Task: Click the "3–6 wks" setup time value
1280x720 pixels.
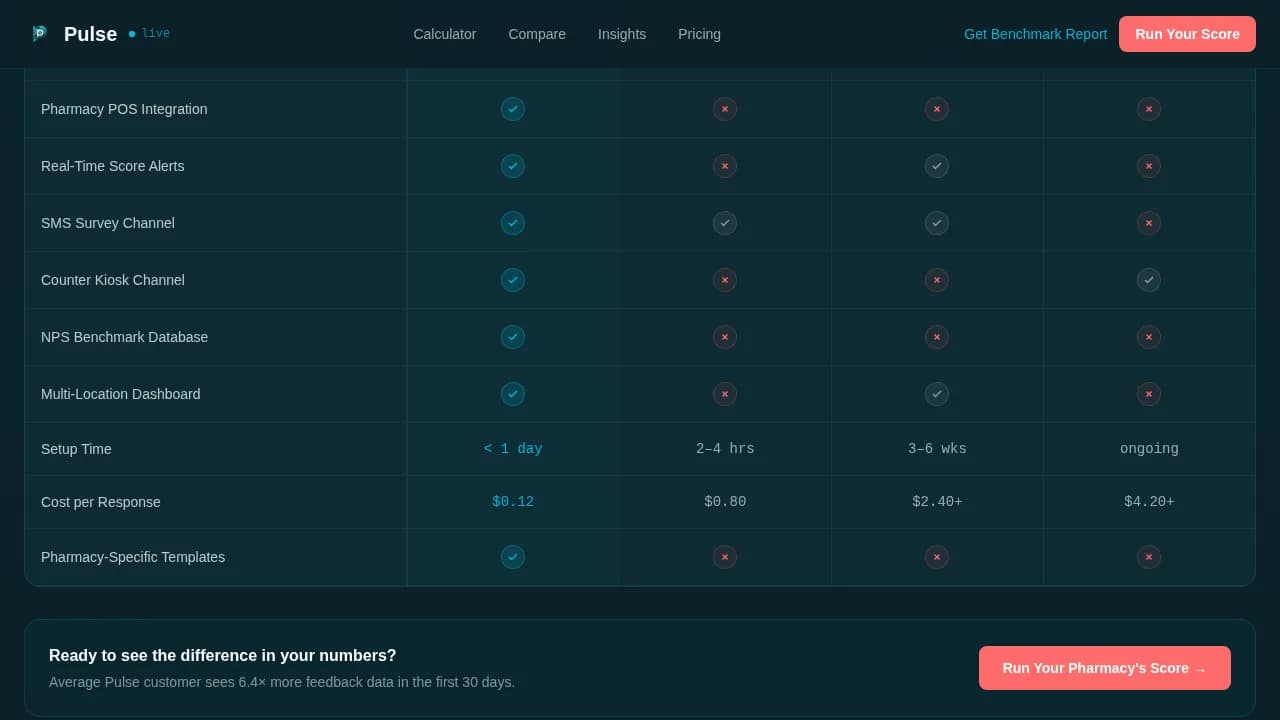Action: point(937,449)
